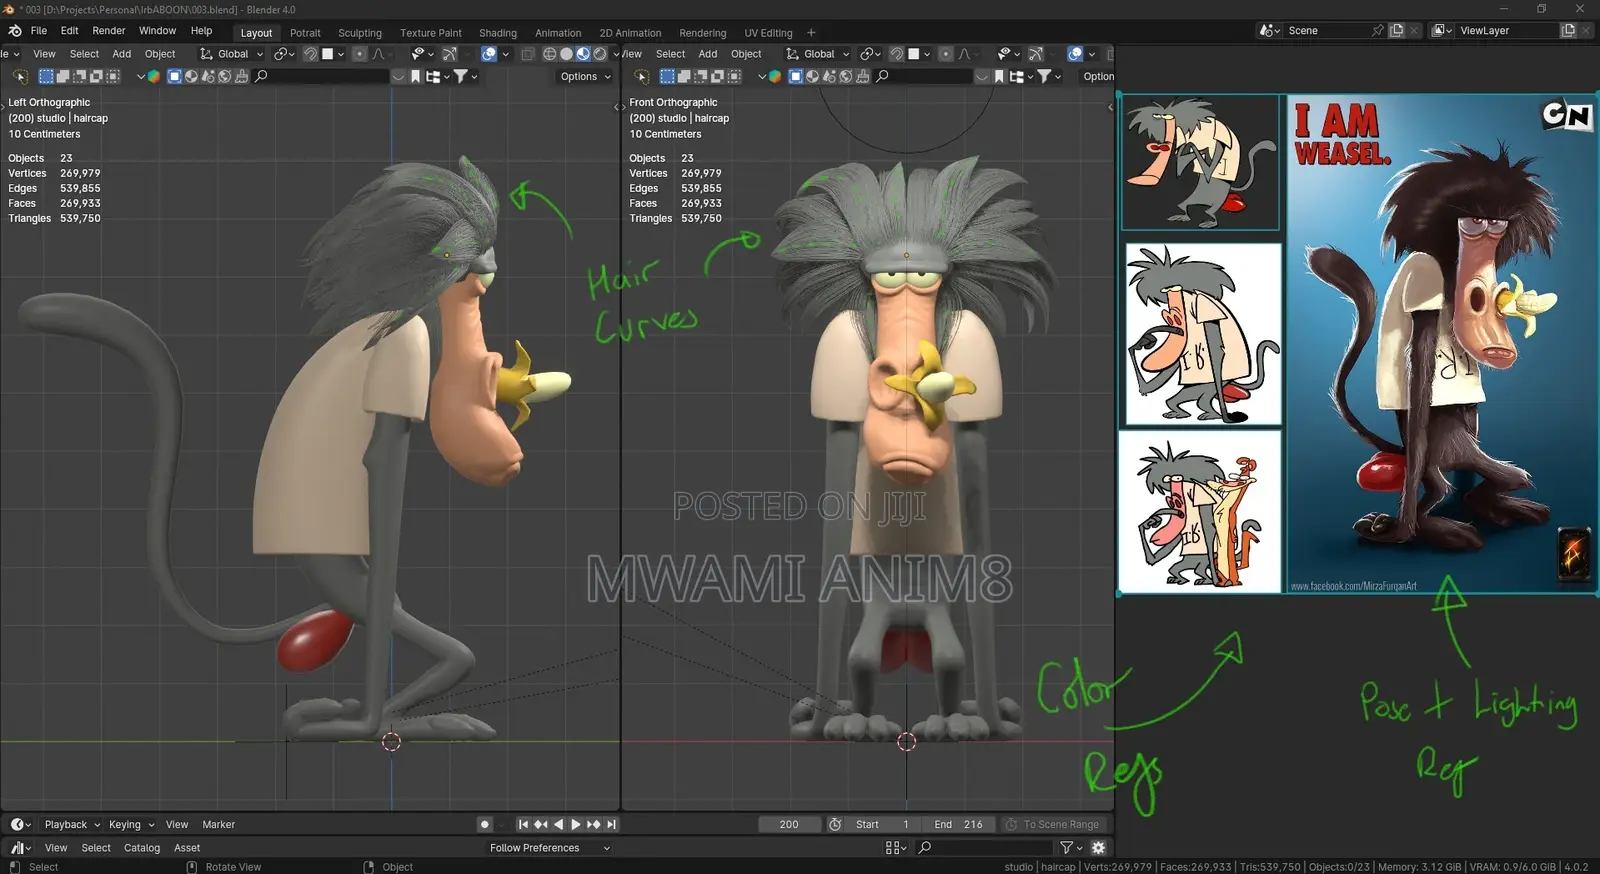1600x874 pixels.
Task: Click the search magnifier in left viewport header
Action: [262, 76]
